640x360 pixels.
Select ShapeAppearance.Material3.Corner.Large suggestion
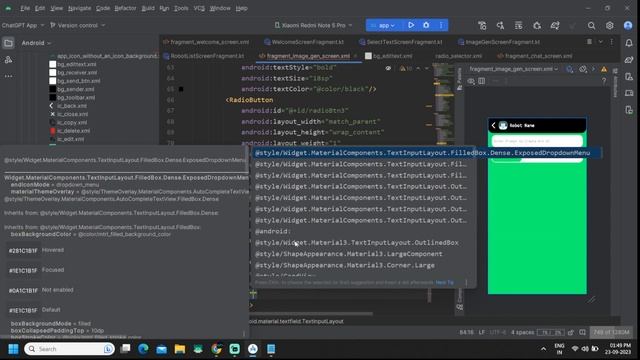pos(344,265)
